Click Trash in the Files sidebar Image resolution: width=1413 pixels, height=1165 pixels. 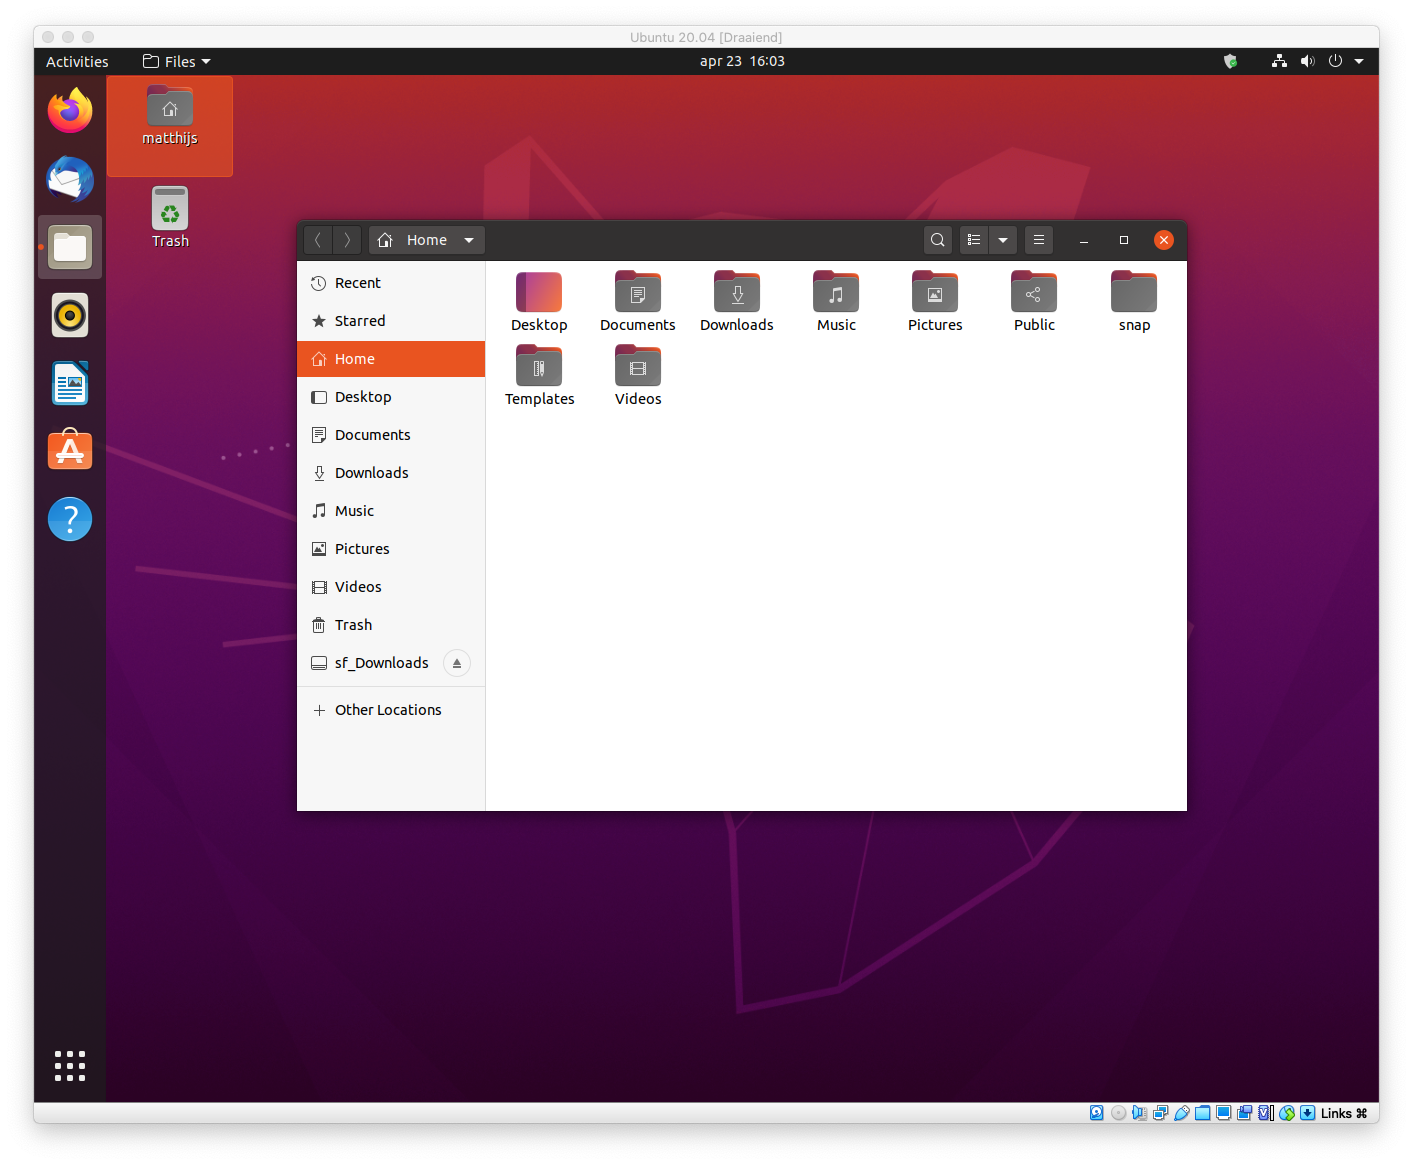click(x=353, y=625)
